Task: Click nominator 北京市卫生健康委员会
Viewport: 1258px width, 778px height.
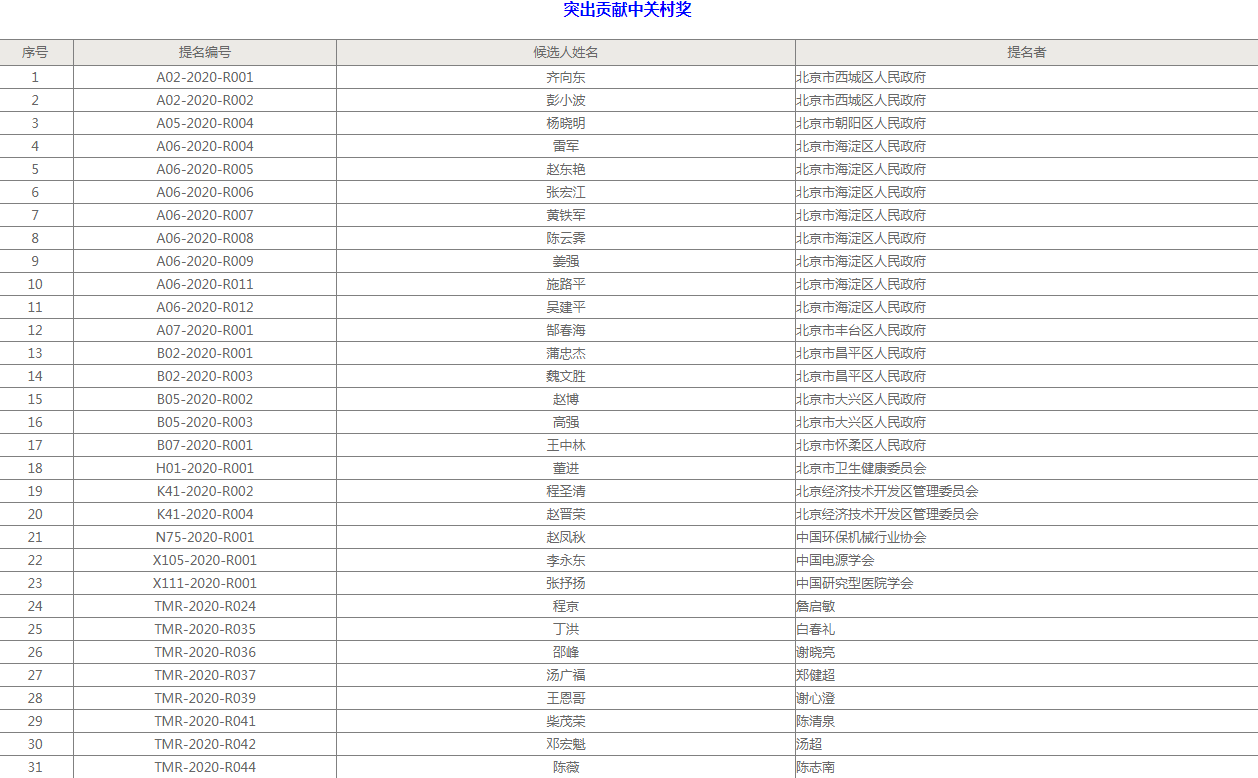Action: pos(861,468)
